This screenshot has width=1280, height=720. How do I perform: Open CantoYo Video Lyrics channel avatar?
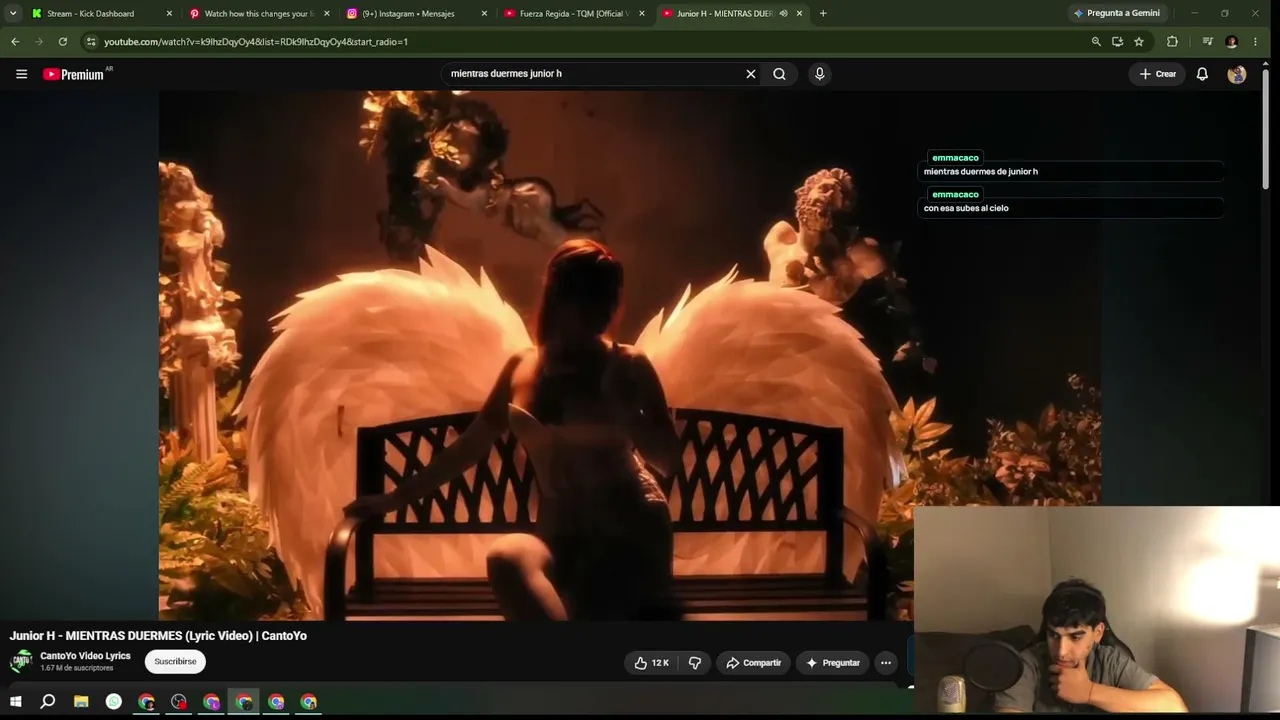tap(21, 661)
